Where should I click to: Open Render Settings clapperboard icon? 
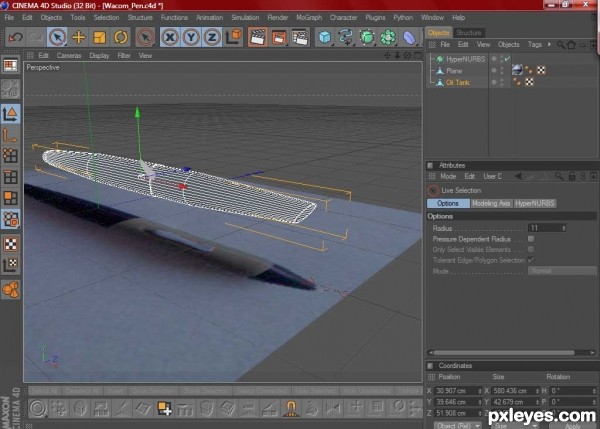pos(300,37)
